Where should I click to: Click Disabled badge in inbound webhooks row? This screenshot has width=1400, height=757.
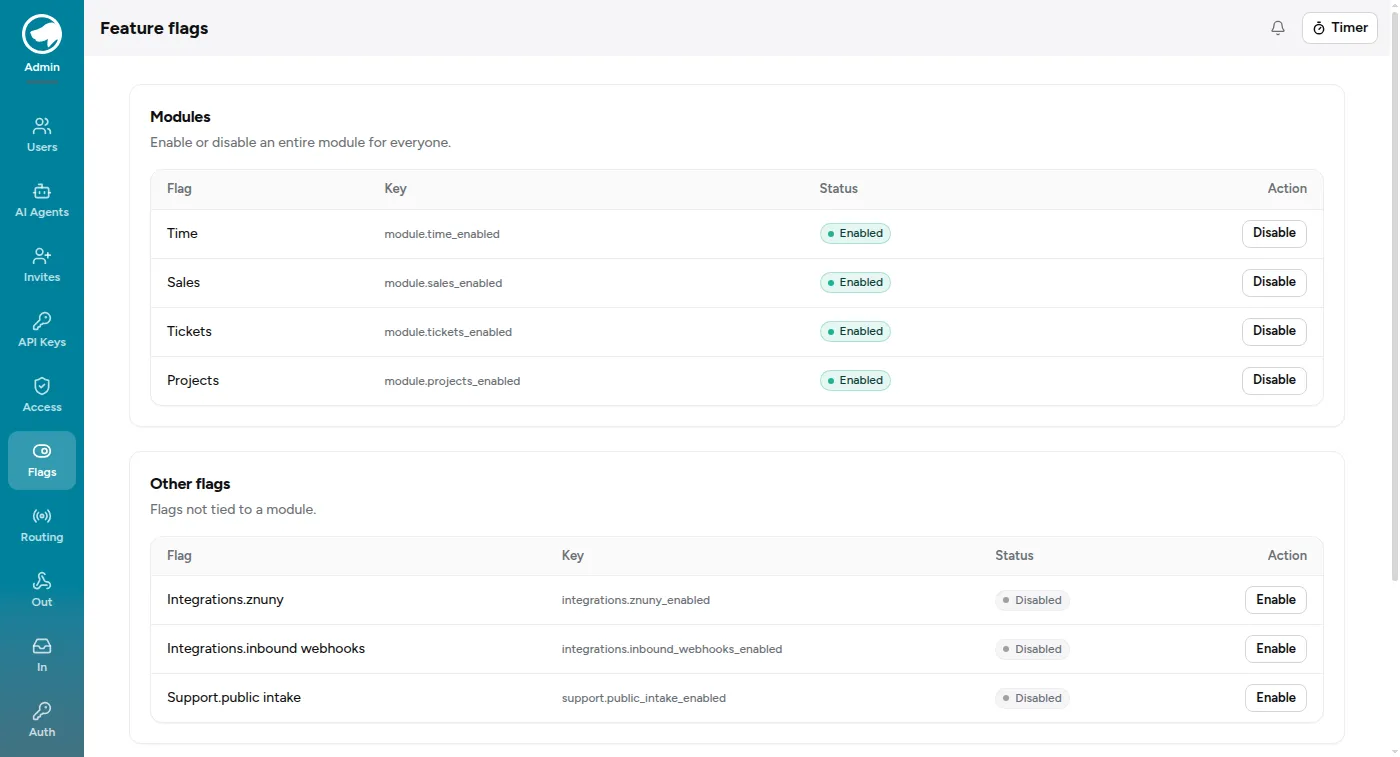pyautogui.click(x=1032, y=649)
